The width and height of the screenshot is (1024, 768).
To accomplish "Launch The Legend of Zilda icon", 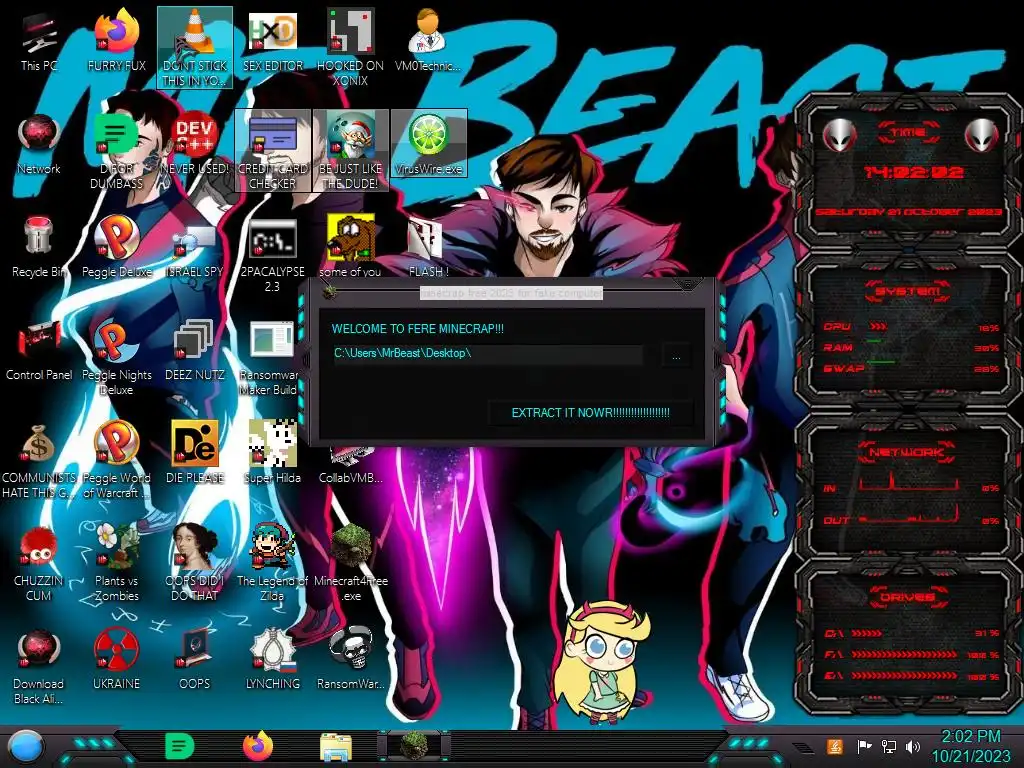I will point(272,563).
